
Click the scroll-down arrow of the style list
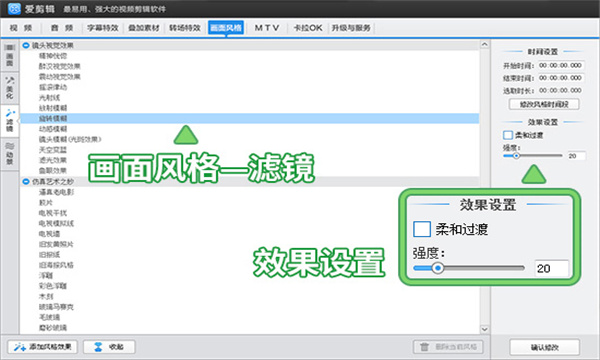point(484,329)
